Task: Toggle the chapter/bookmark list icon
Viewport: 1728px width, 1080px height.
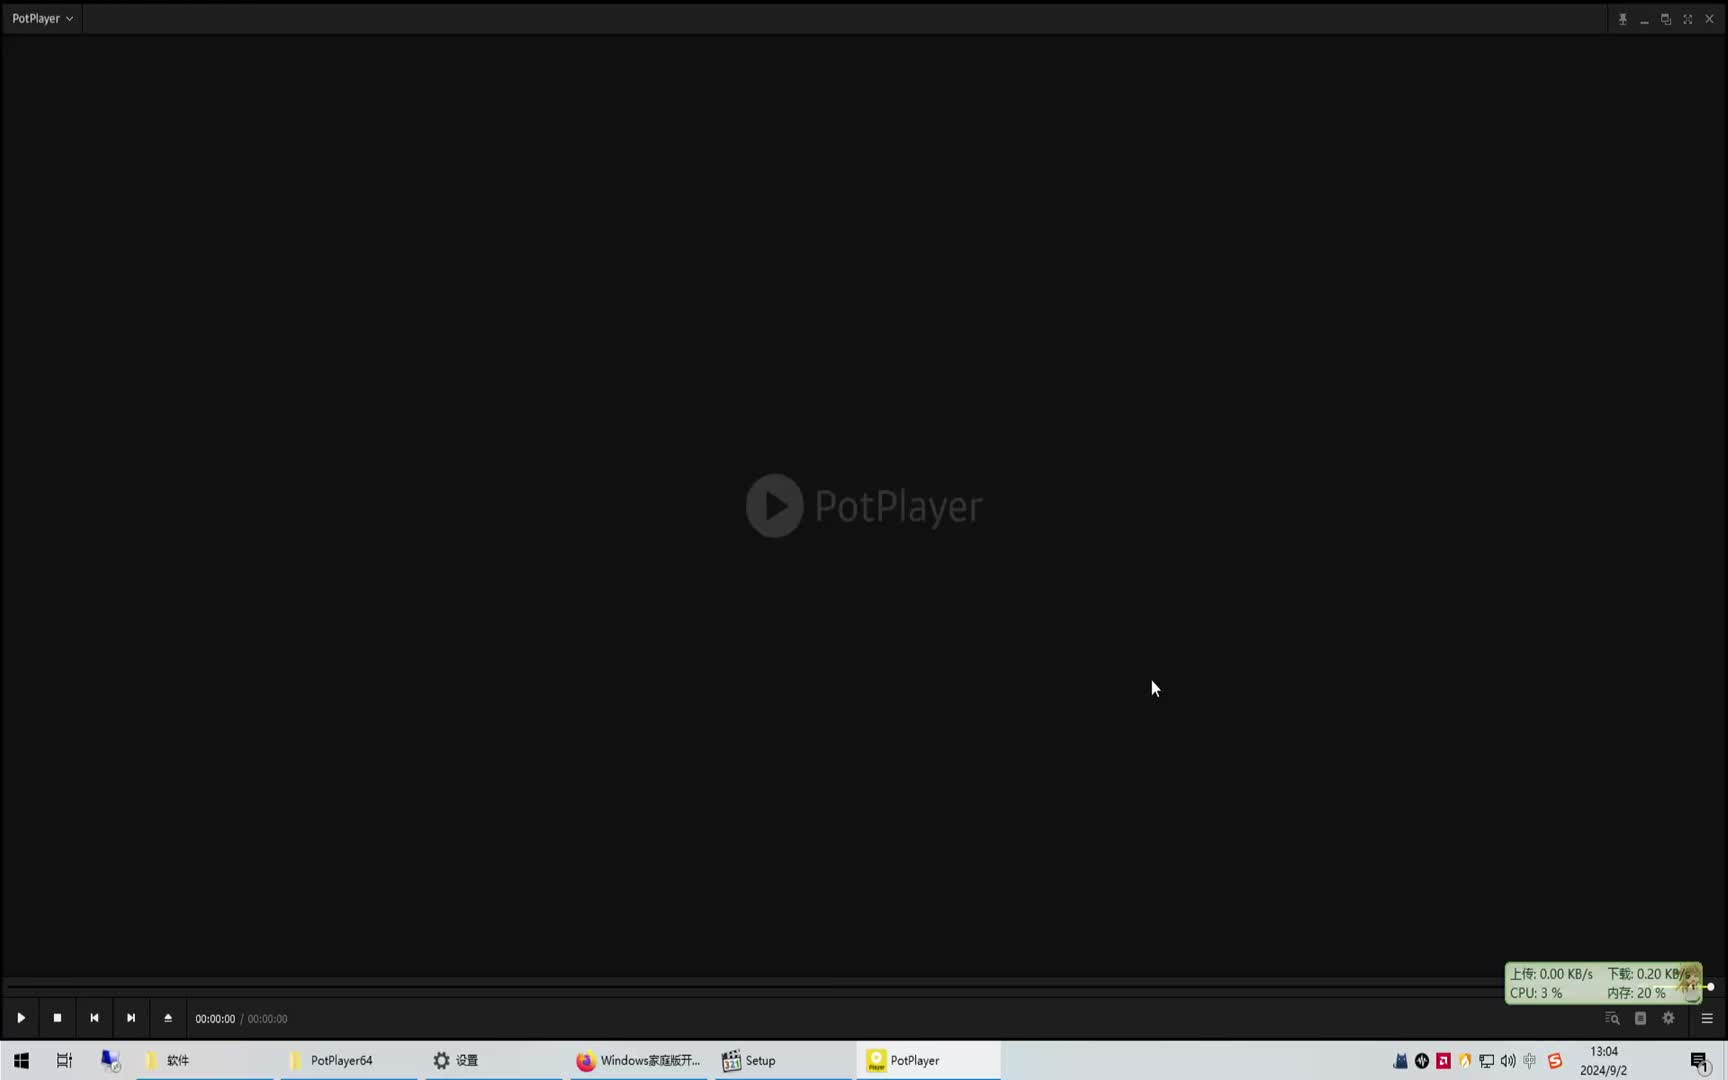Action: point(1640,1018)
